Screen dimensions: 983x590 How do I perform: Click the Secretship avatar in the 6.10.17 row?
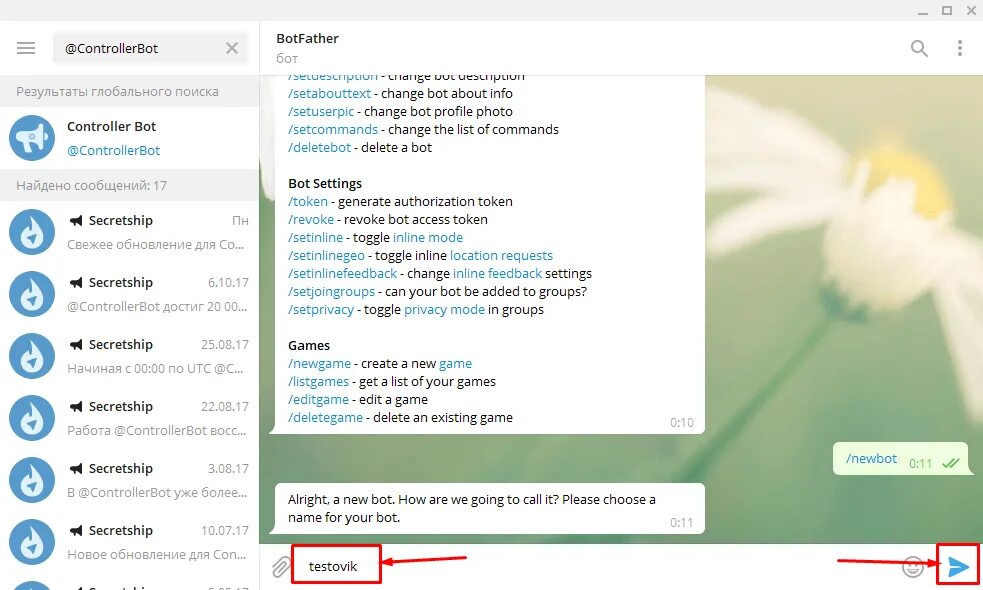(x=32, y=294)
